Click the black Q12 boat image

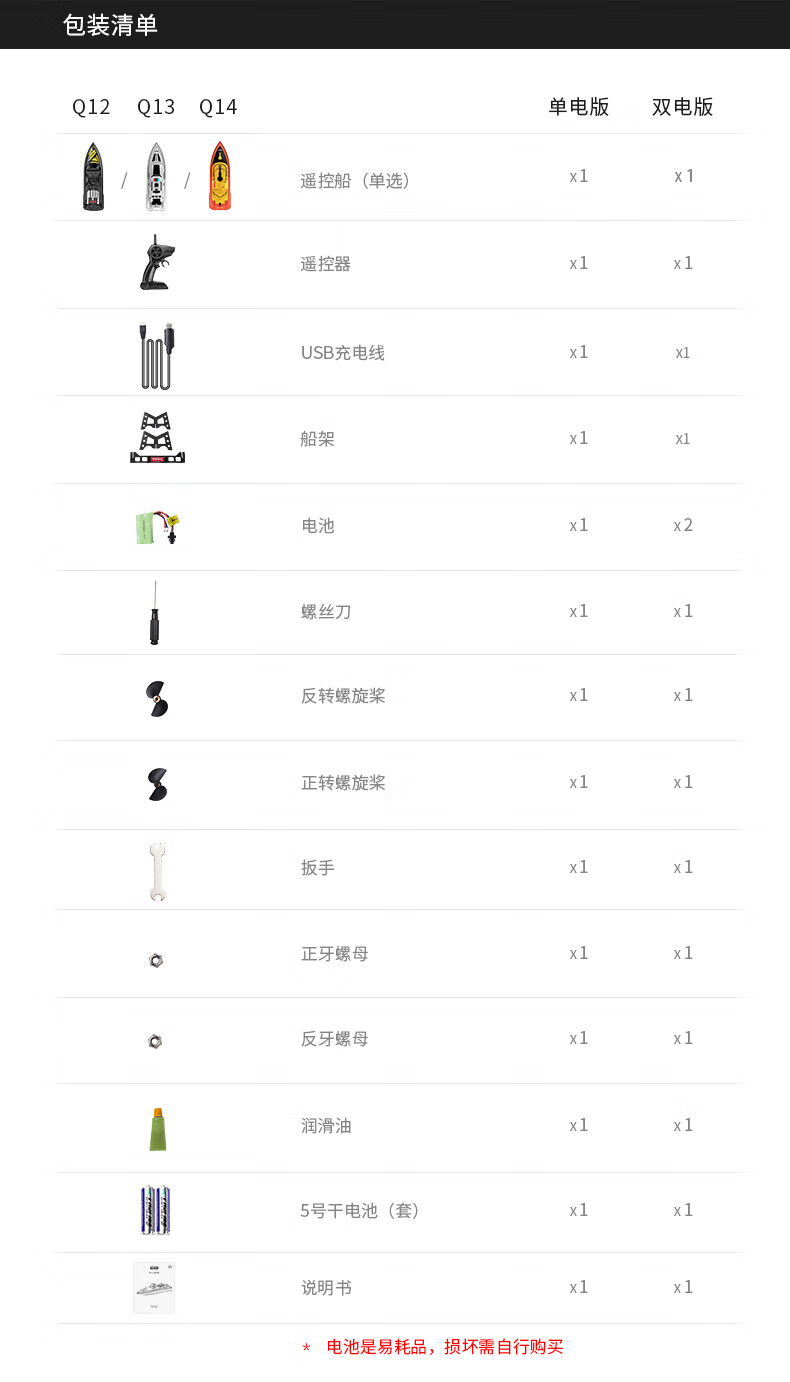pos(93,176)
